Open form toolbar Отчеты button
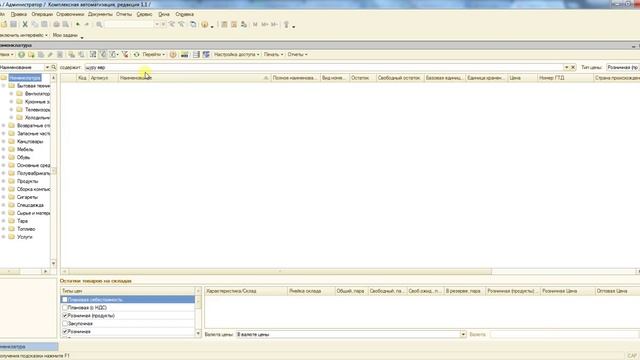The image size is (640, 360). (297, 54)
